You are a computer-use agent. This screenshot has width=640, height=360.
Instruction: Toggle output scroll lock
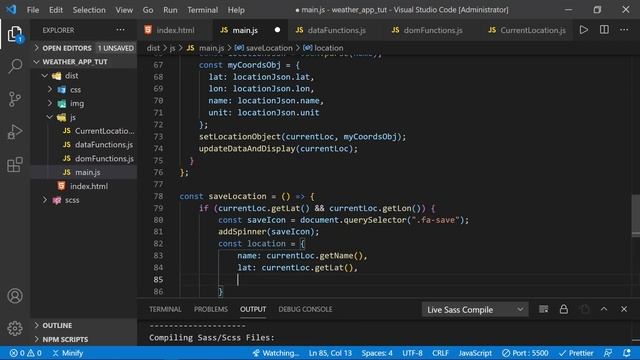point(564,309)
